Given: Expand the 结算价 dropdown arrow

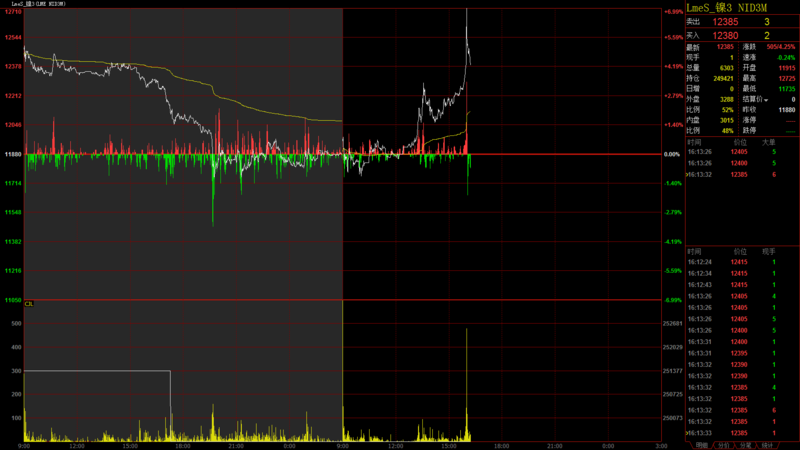Looking at the screenshot, I should [765, 99].
